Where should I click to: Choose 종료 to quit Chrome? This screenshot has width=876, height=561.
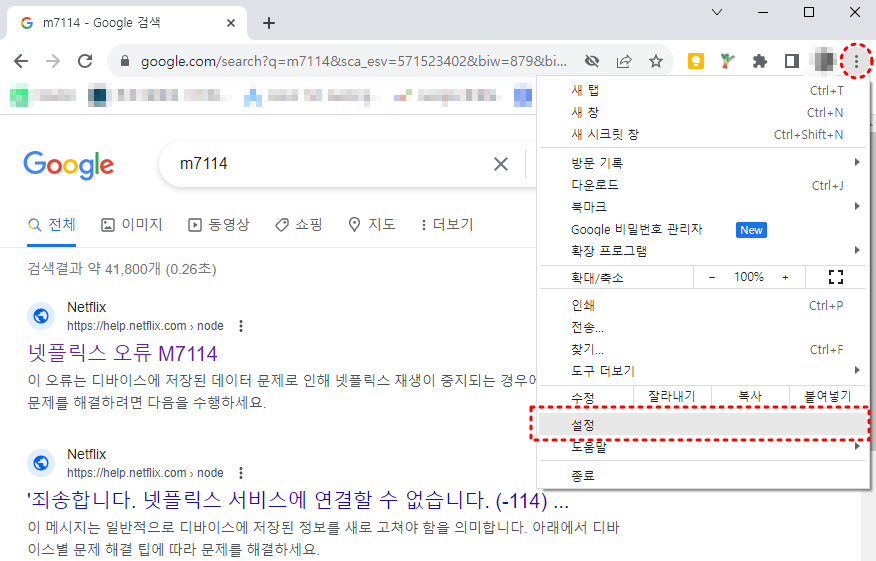tap(705, 476)
